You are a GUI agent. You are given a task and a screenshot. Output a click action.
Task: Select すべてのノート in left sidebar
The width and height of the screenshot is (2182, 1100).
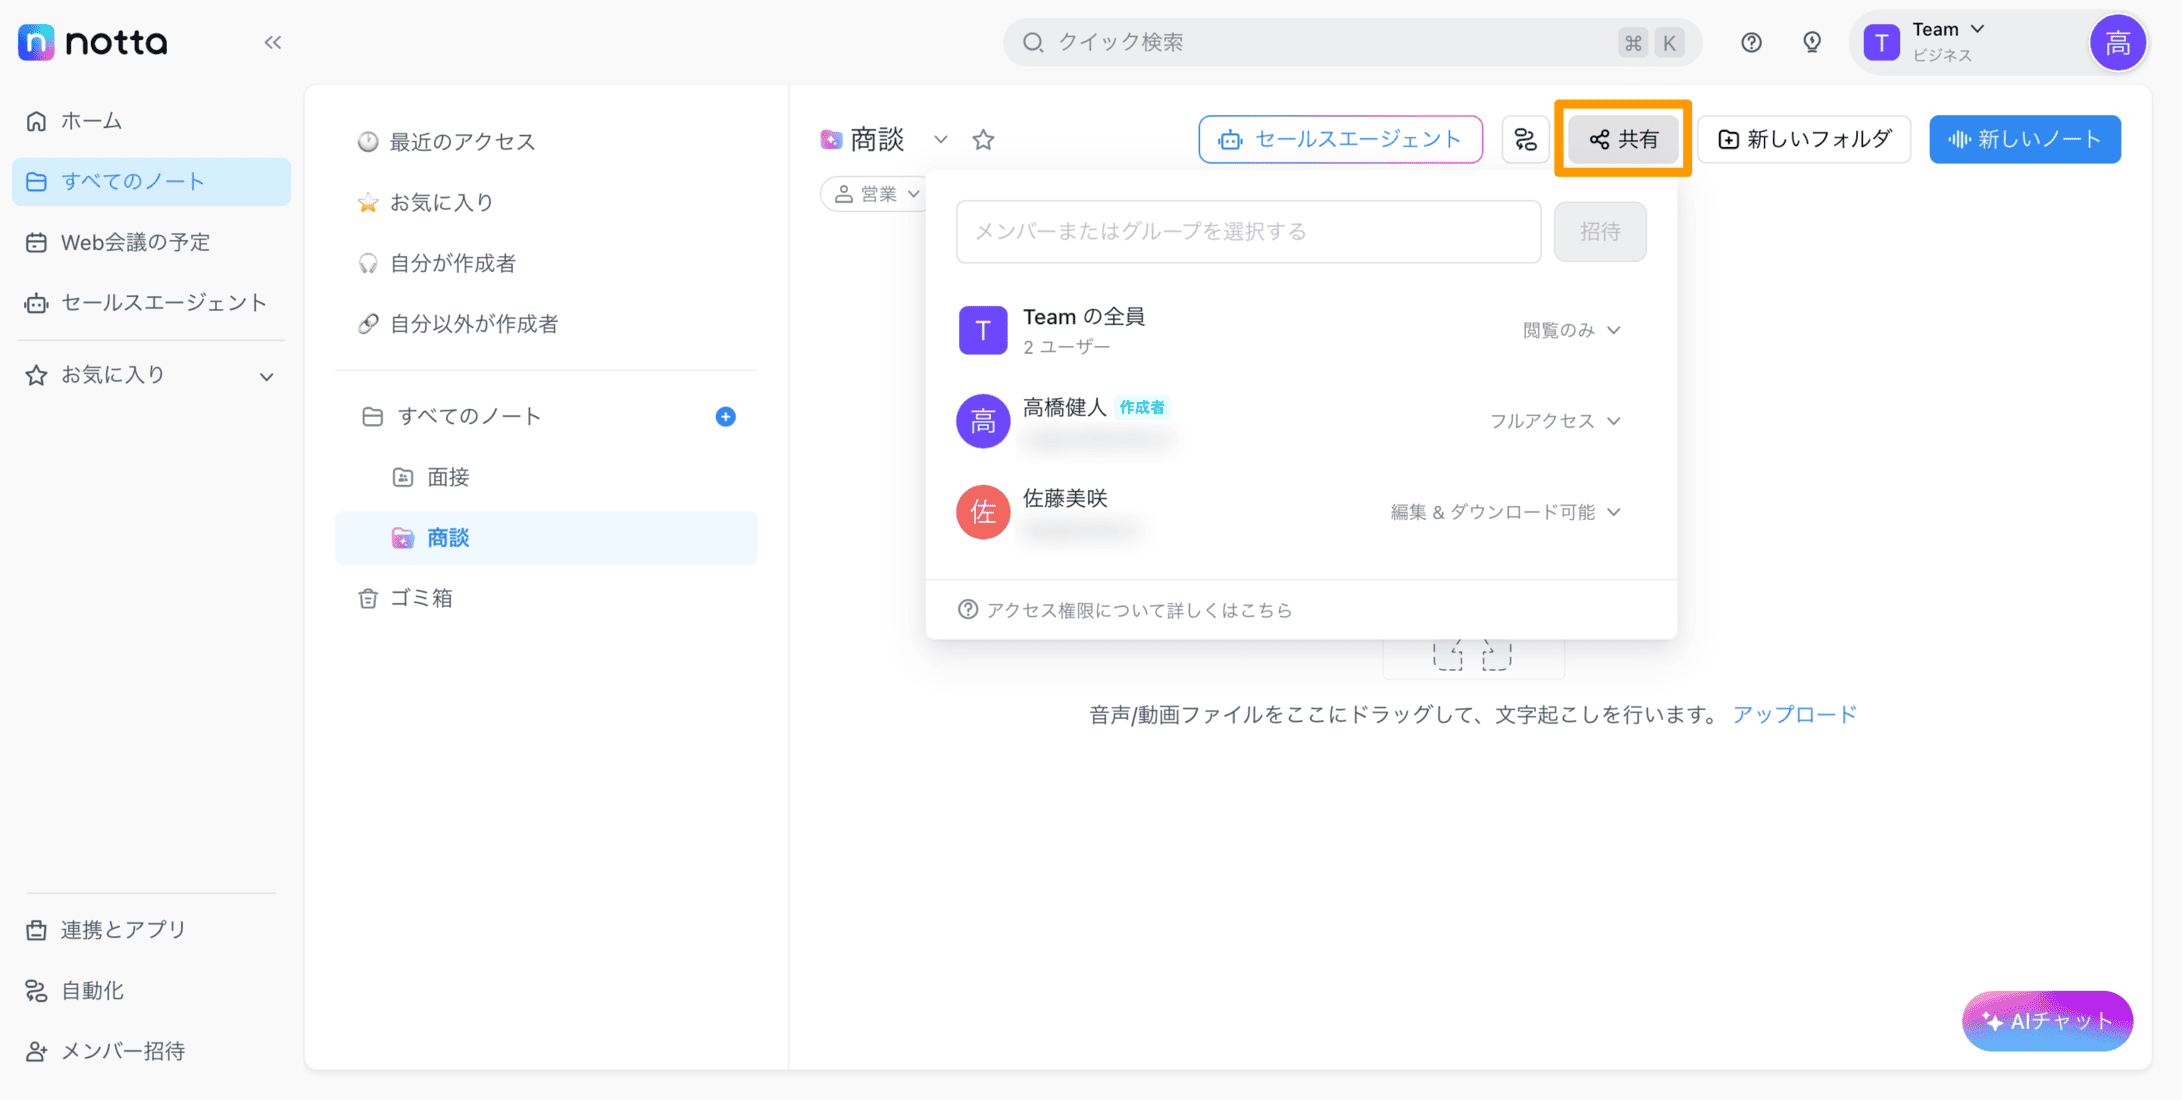(x=151, y=181)
